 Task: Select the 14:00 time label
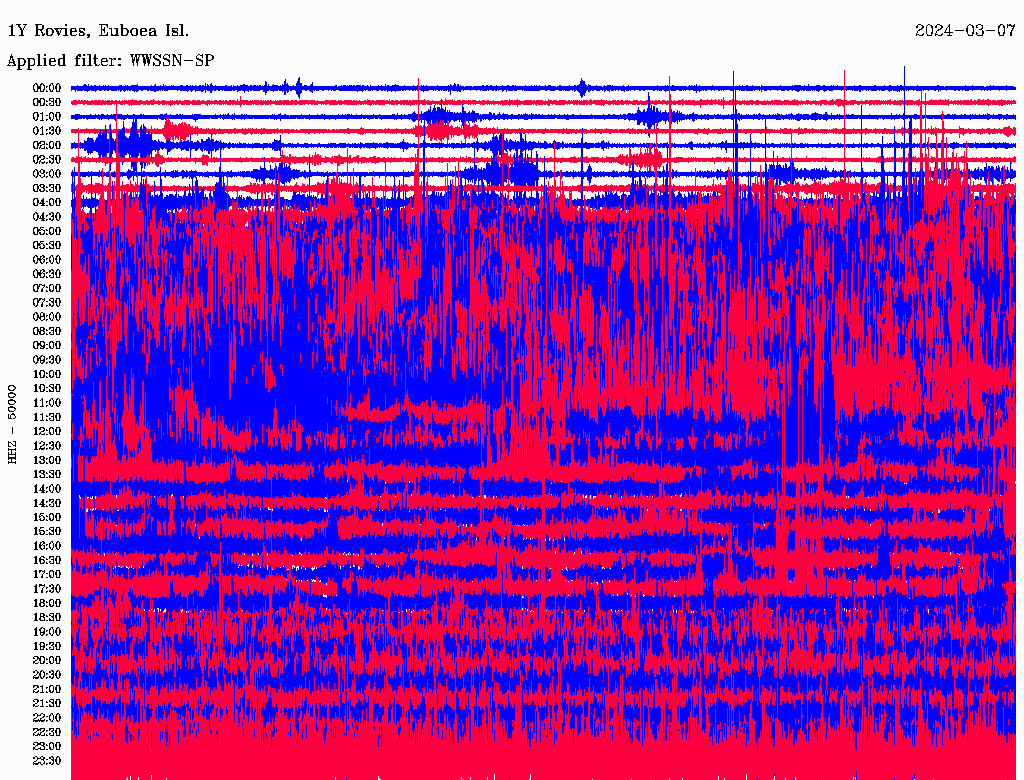47,489
